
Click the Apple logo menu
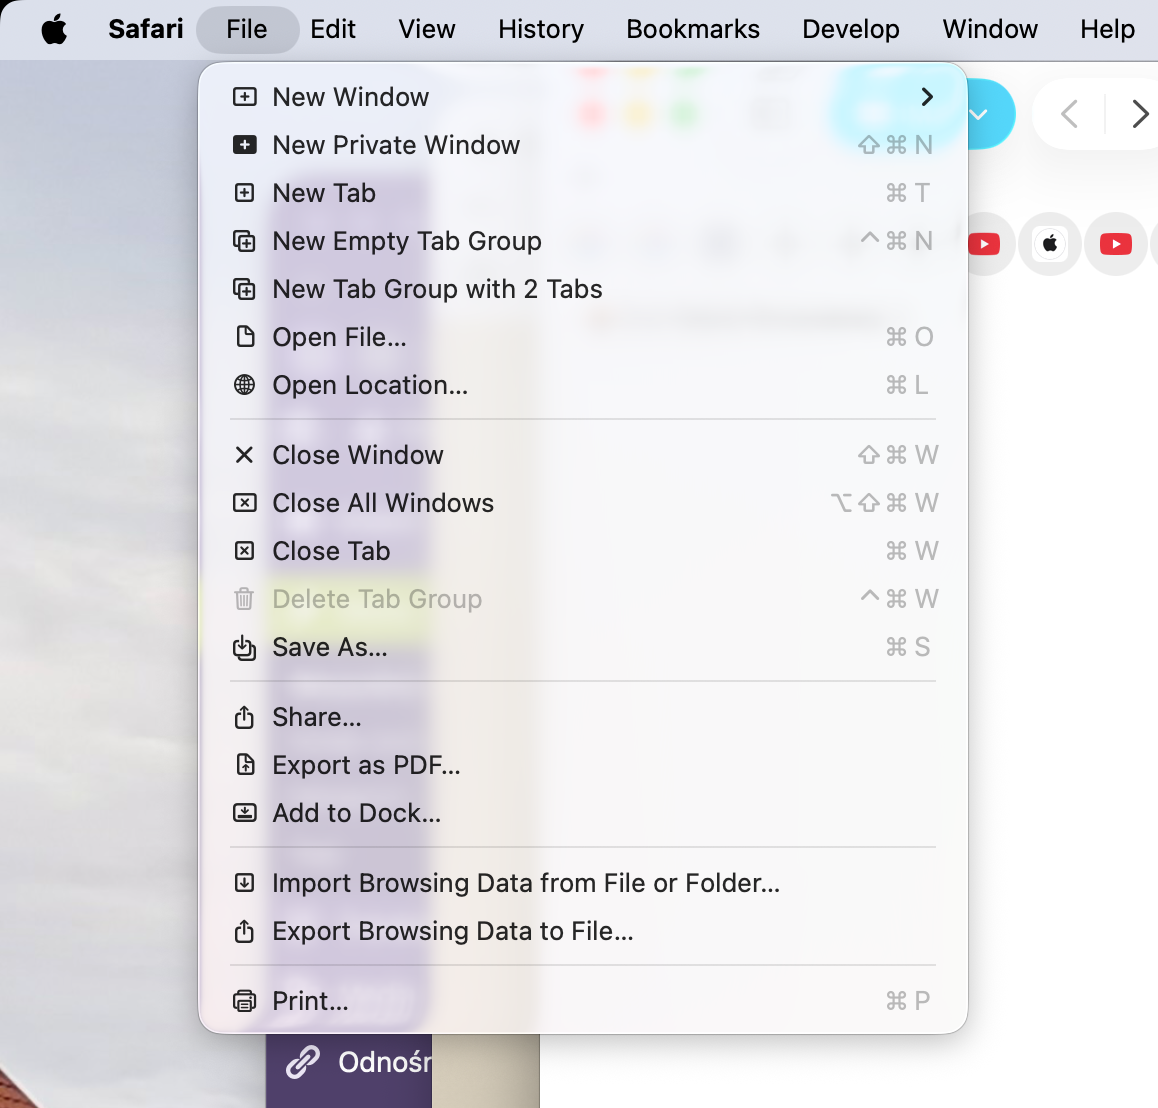pyautogui.click(x=54, y=30)
